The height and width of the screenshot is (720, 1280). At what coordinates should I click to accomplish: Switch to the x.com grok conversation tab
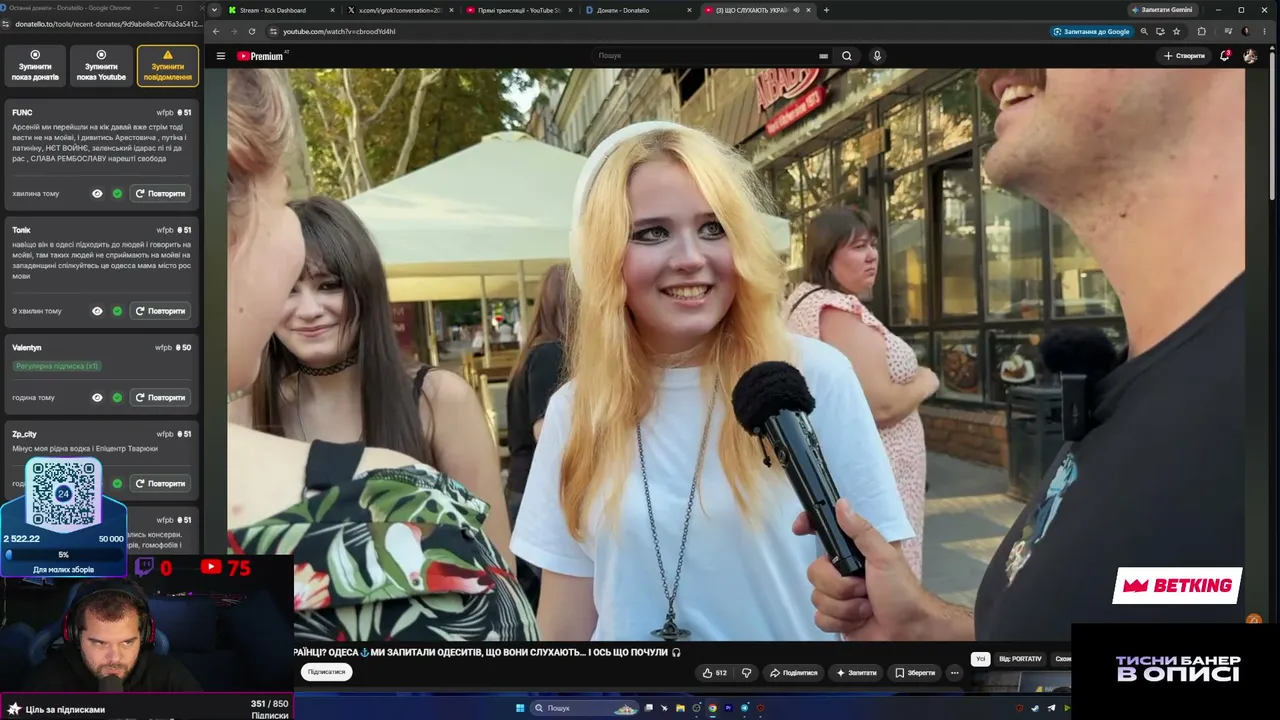point(399,10)
